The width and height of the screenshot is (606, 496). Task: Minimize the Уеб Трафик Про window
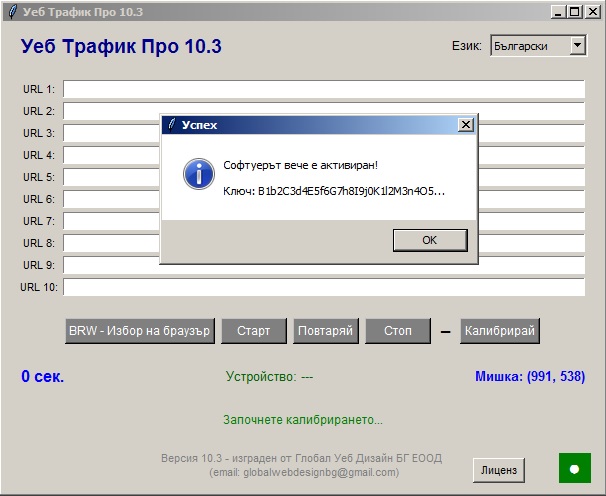click(x=558, y=12)
